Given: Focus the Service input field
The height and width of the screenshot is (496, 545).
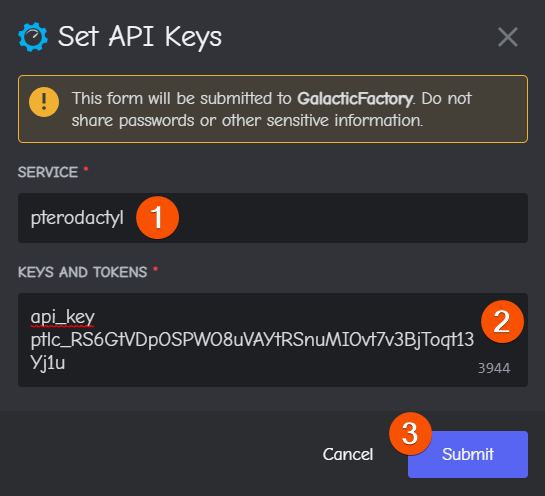Looking at the screenshot, I should [273, 218].
